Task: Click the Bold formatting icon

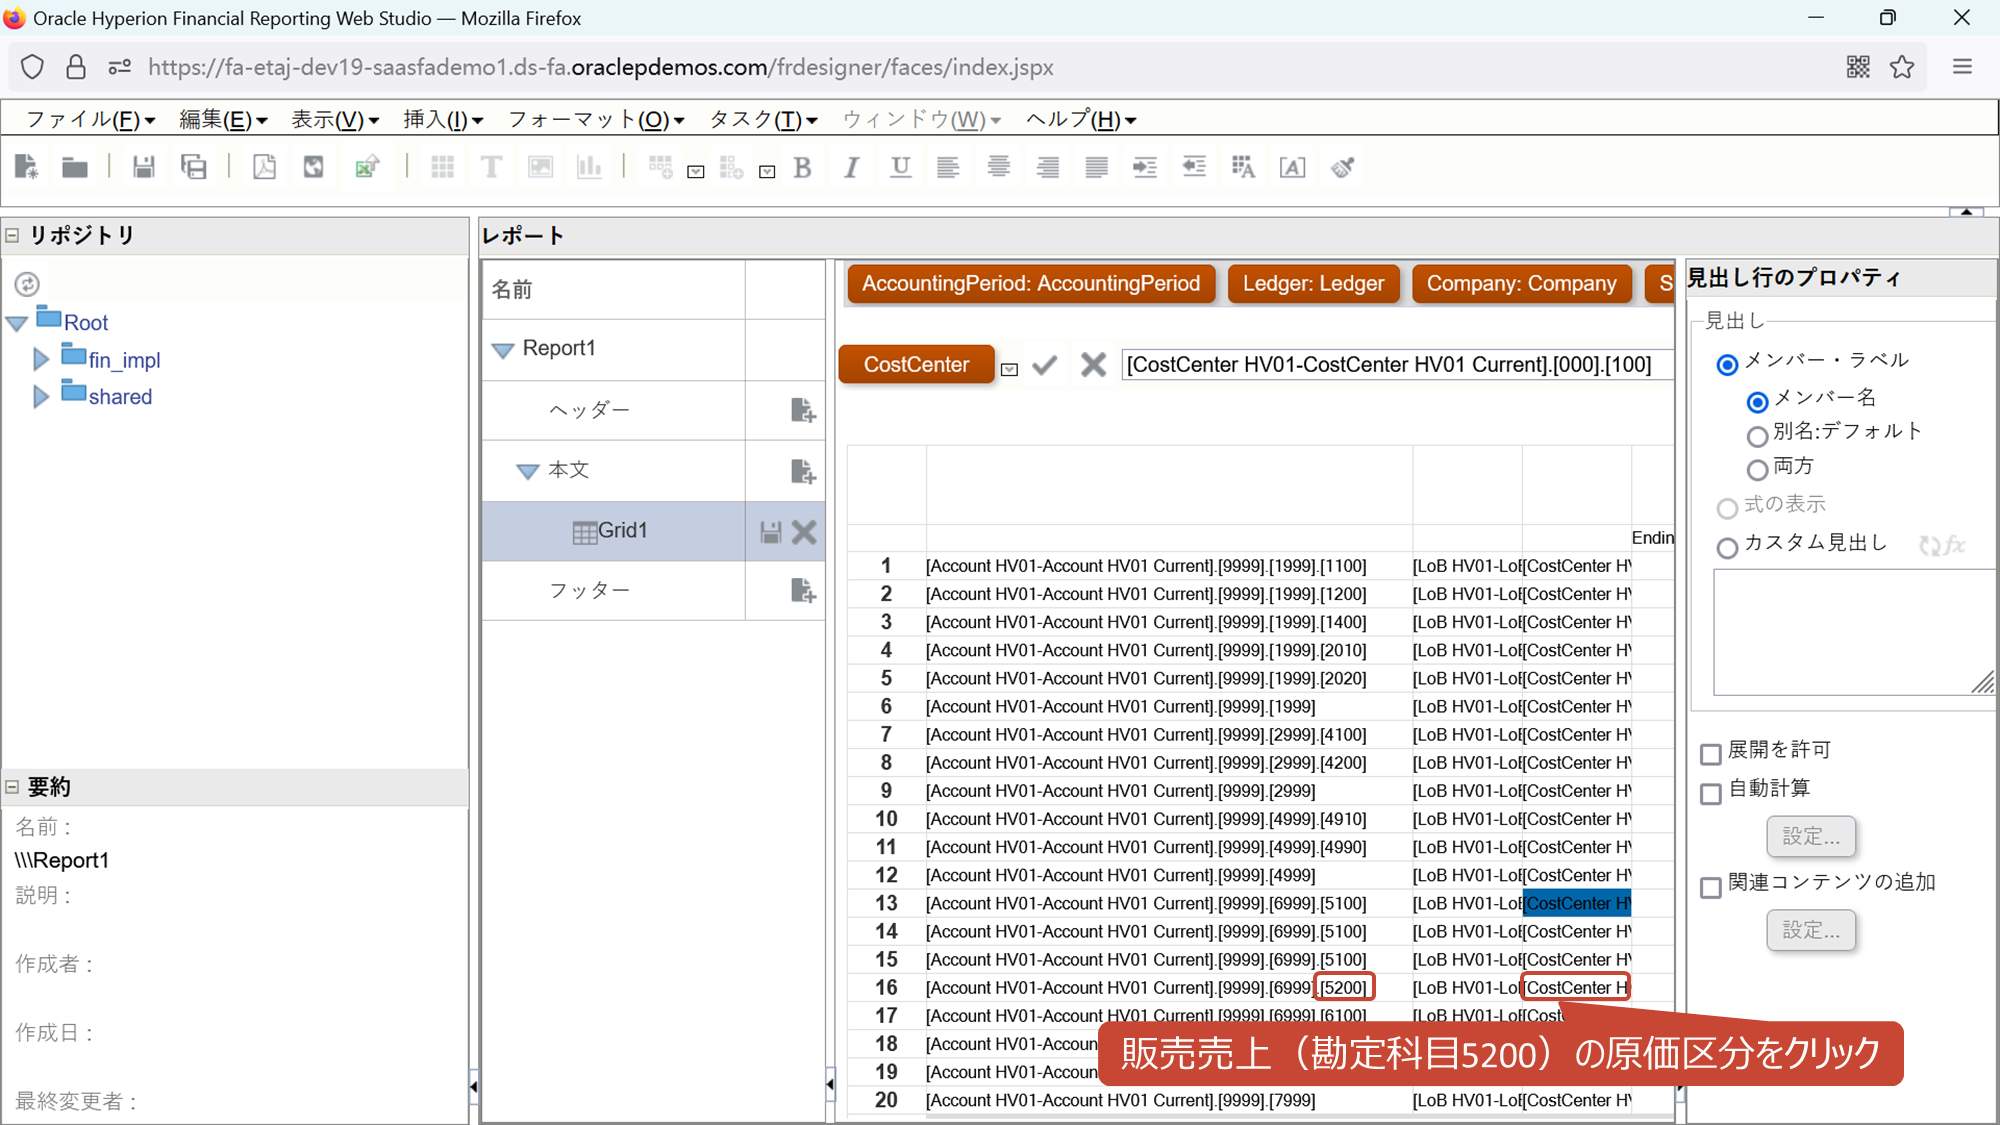Action: click(x=802, y=167)
